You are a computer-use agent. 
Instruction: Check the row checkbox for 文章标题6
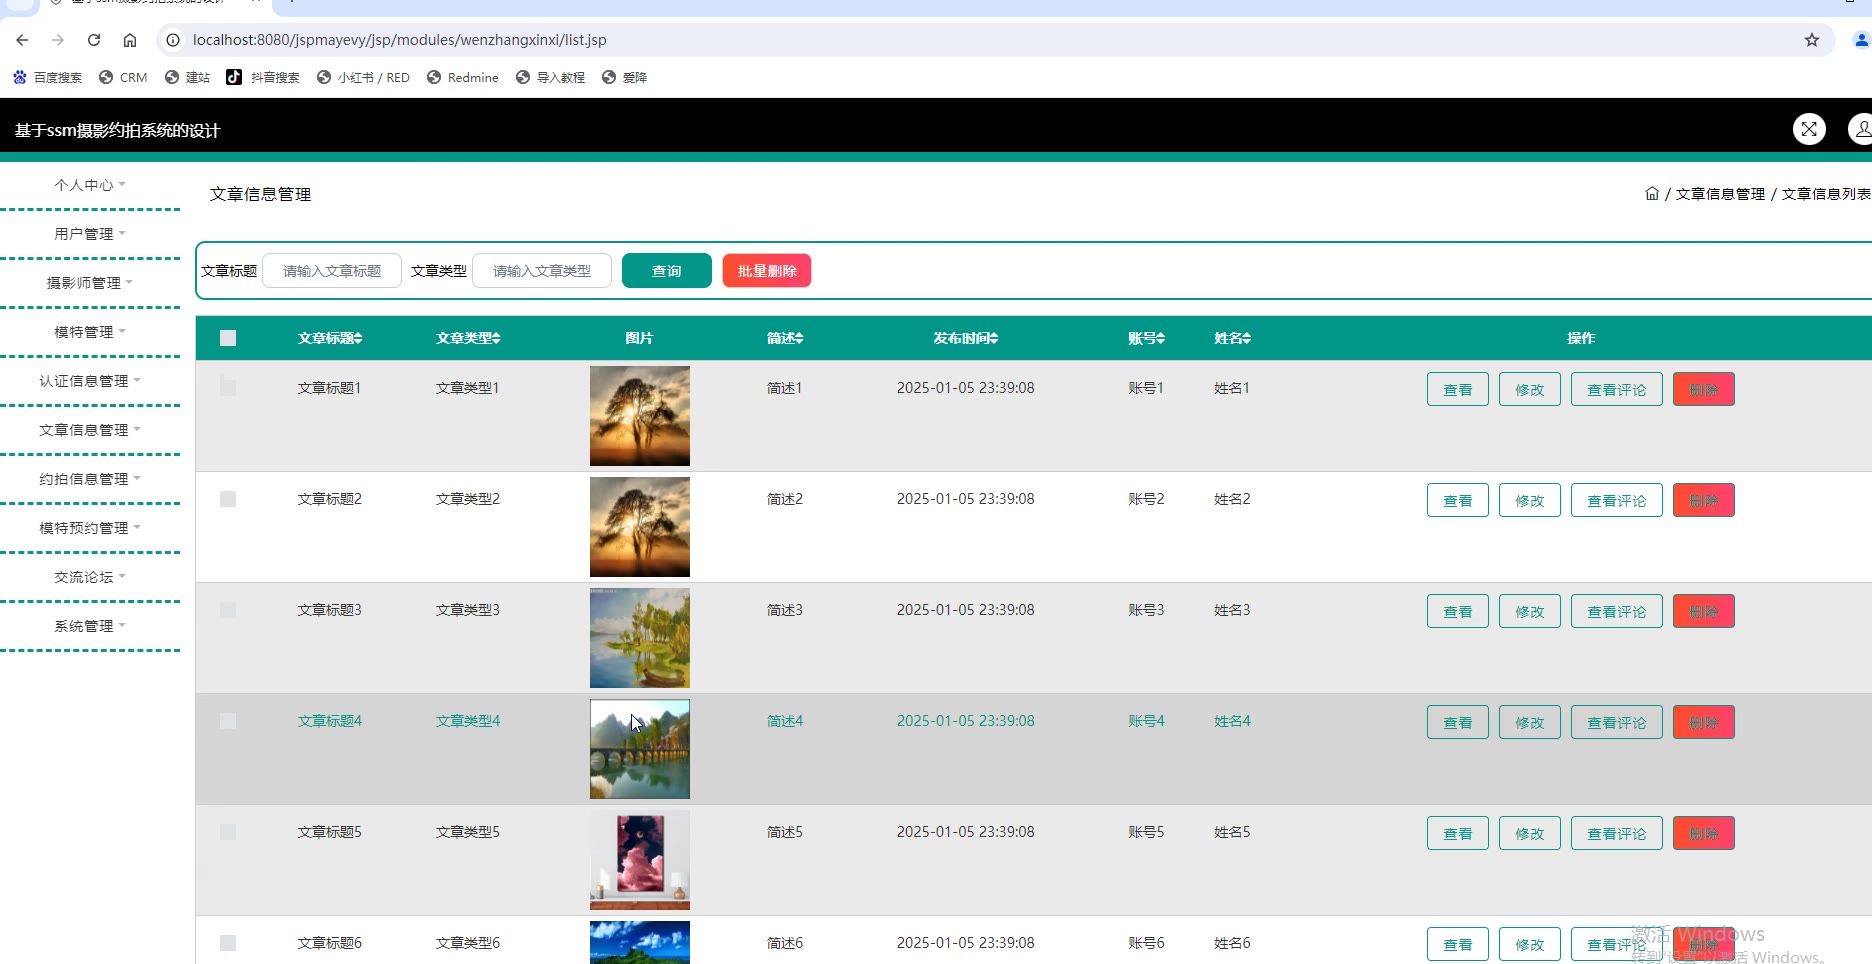point(228,942)
